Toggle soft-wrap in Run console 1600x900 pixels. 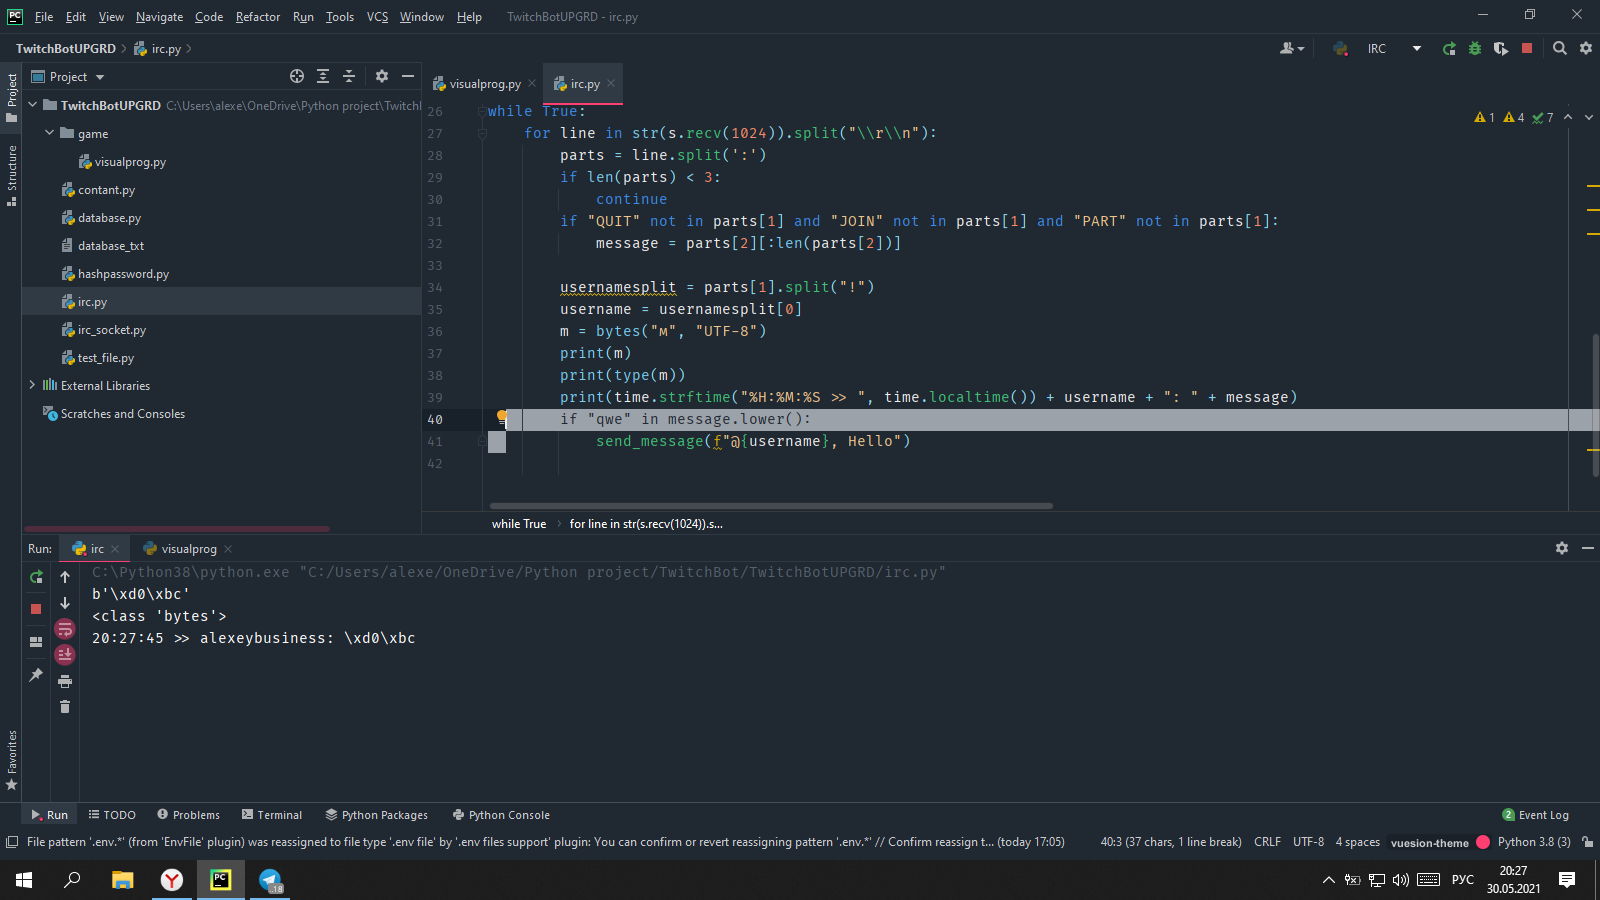[x=65, y=629]
